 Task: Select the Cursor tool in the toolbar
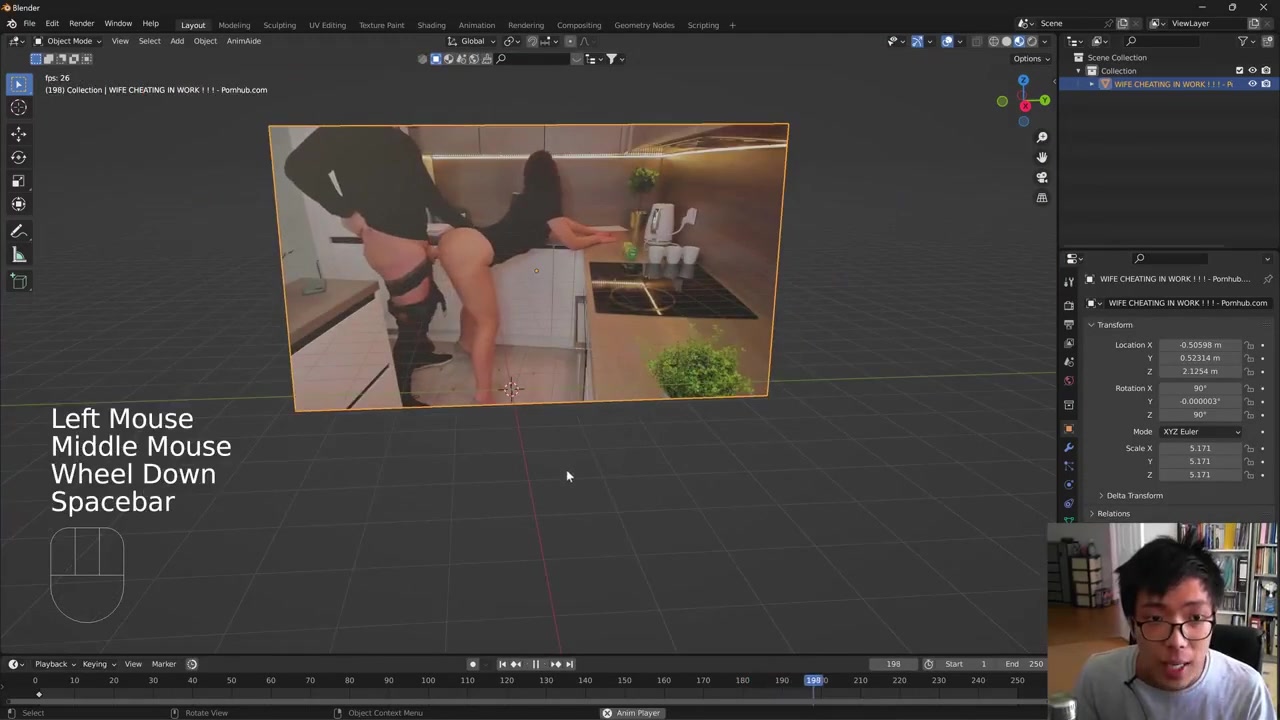pyautogui.click(x=18, y=108)
